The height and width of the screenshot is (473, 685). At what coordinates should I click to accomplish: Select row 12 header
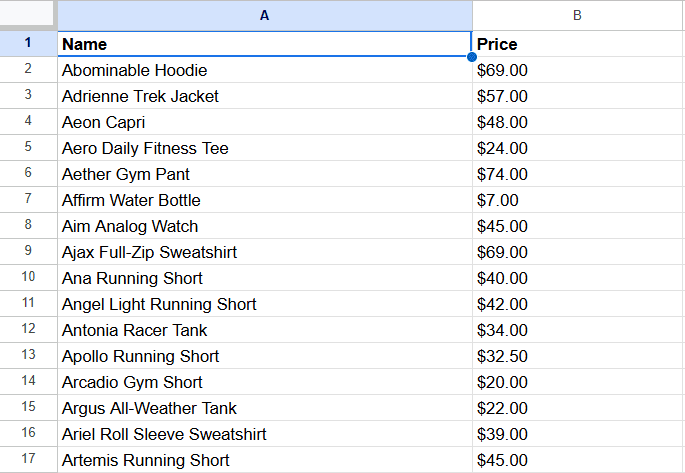28,330
